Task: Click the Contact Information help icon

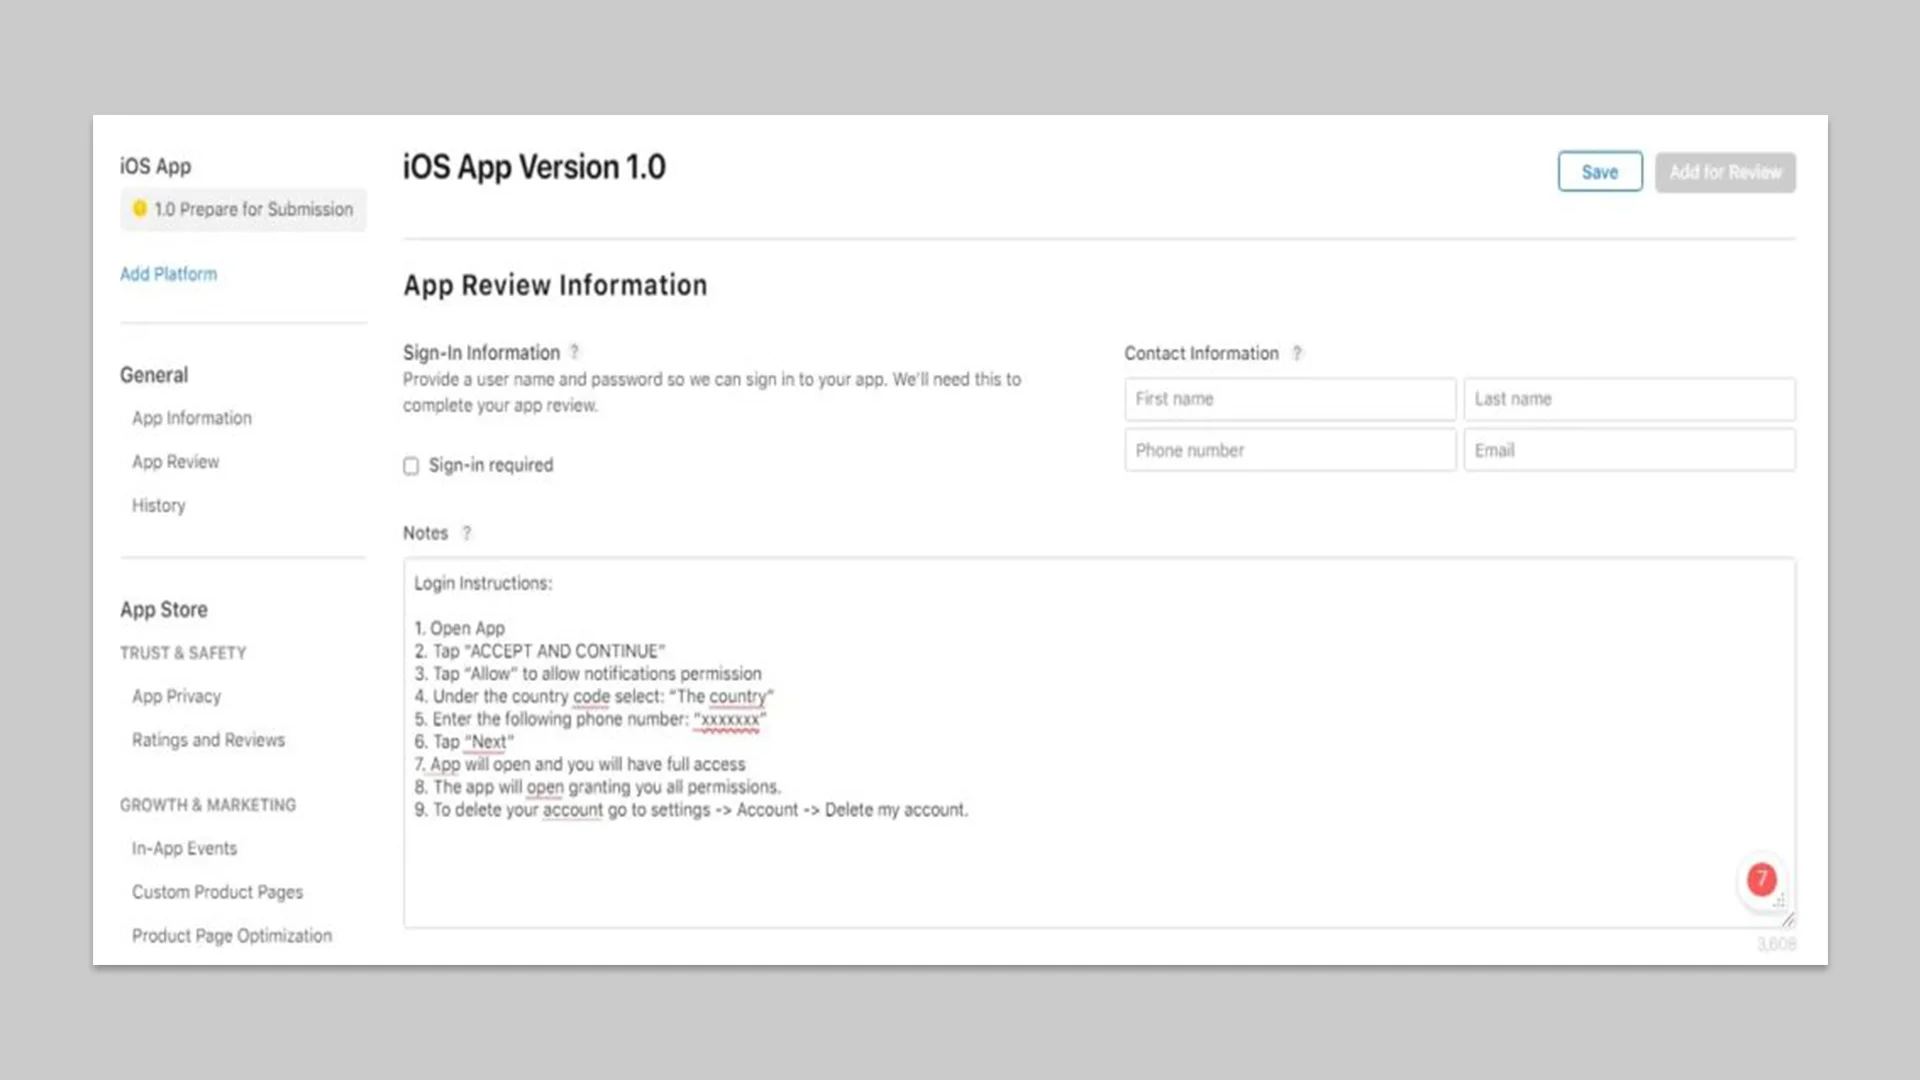Action: [1297, 353]
